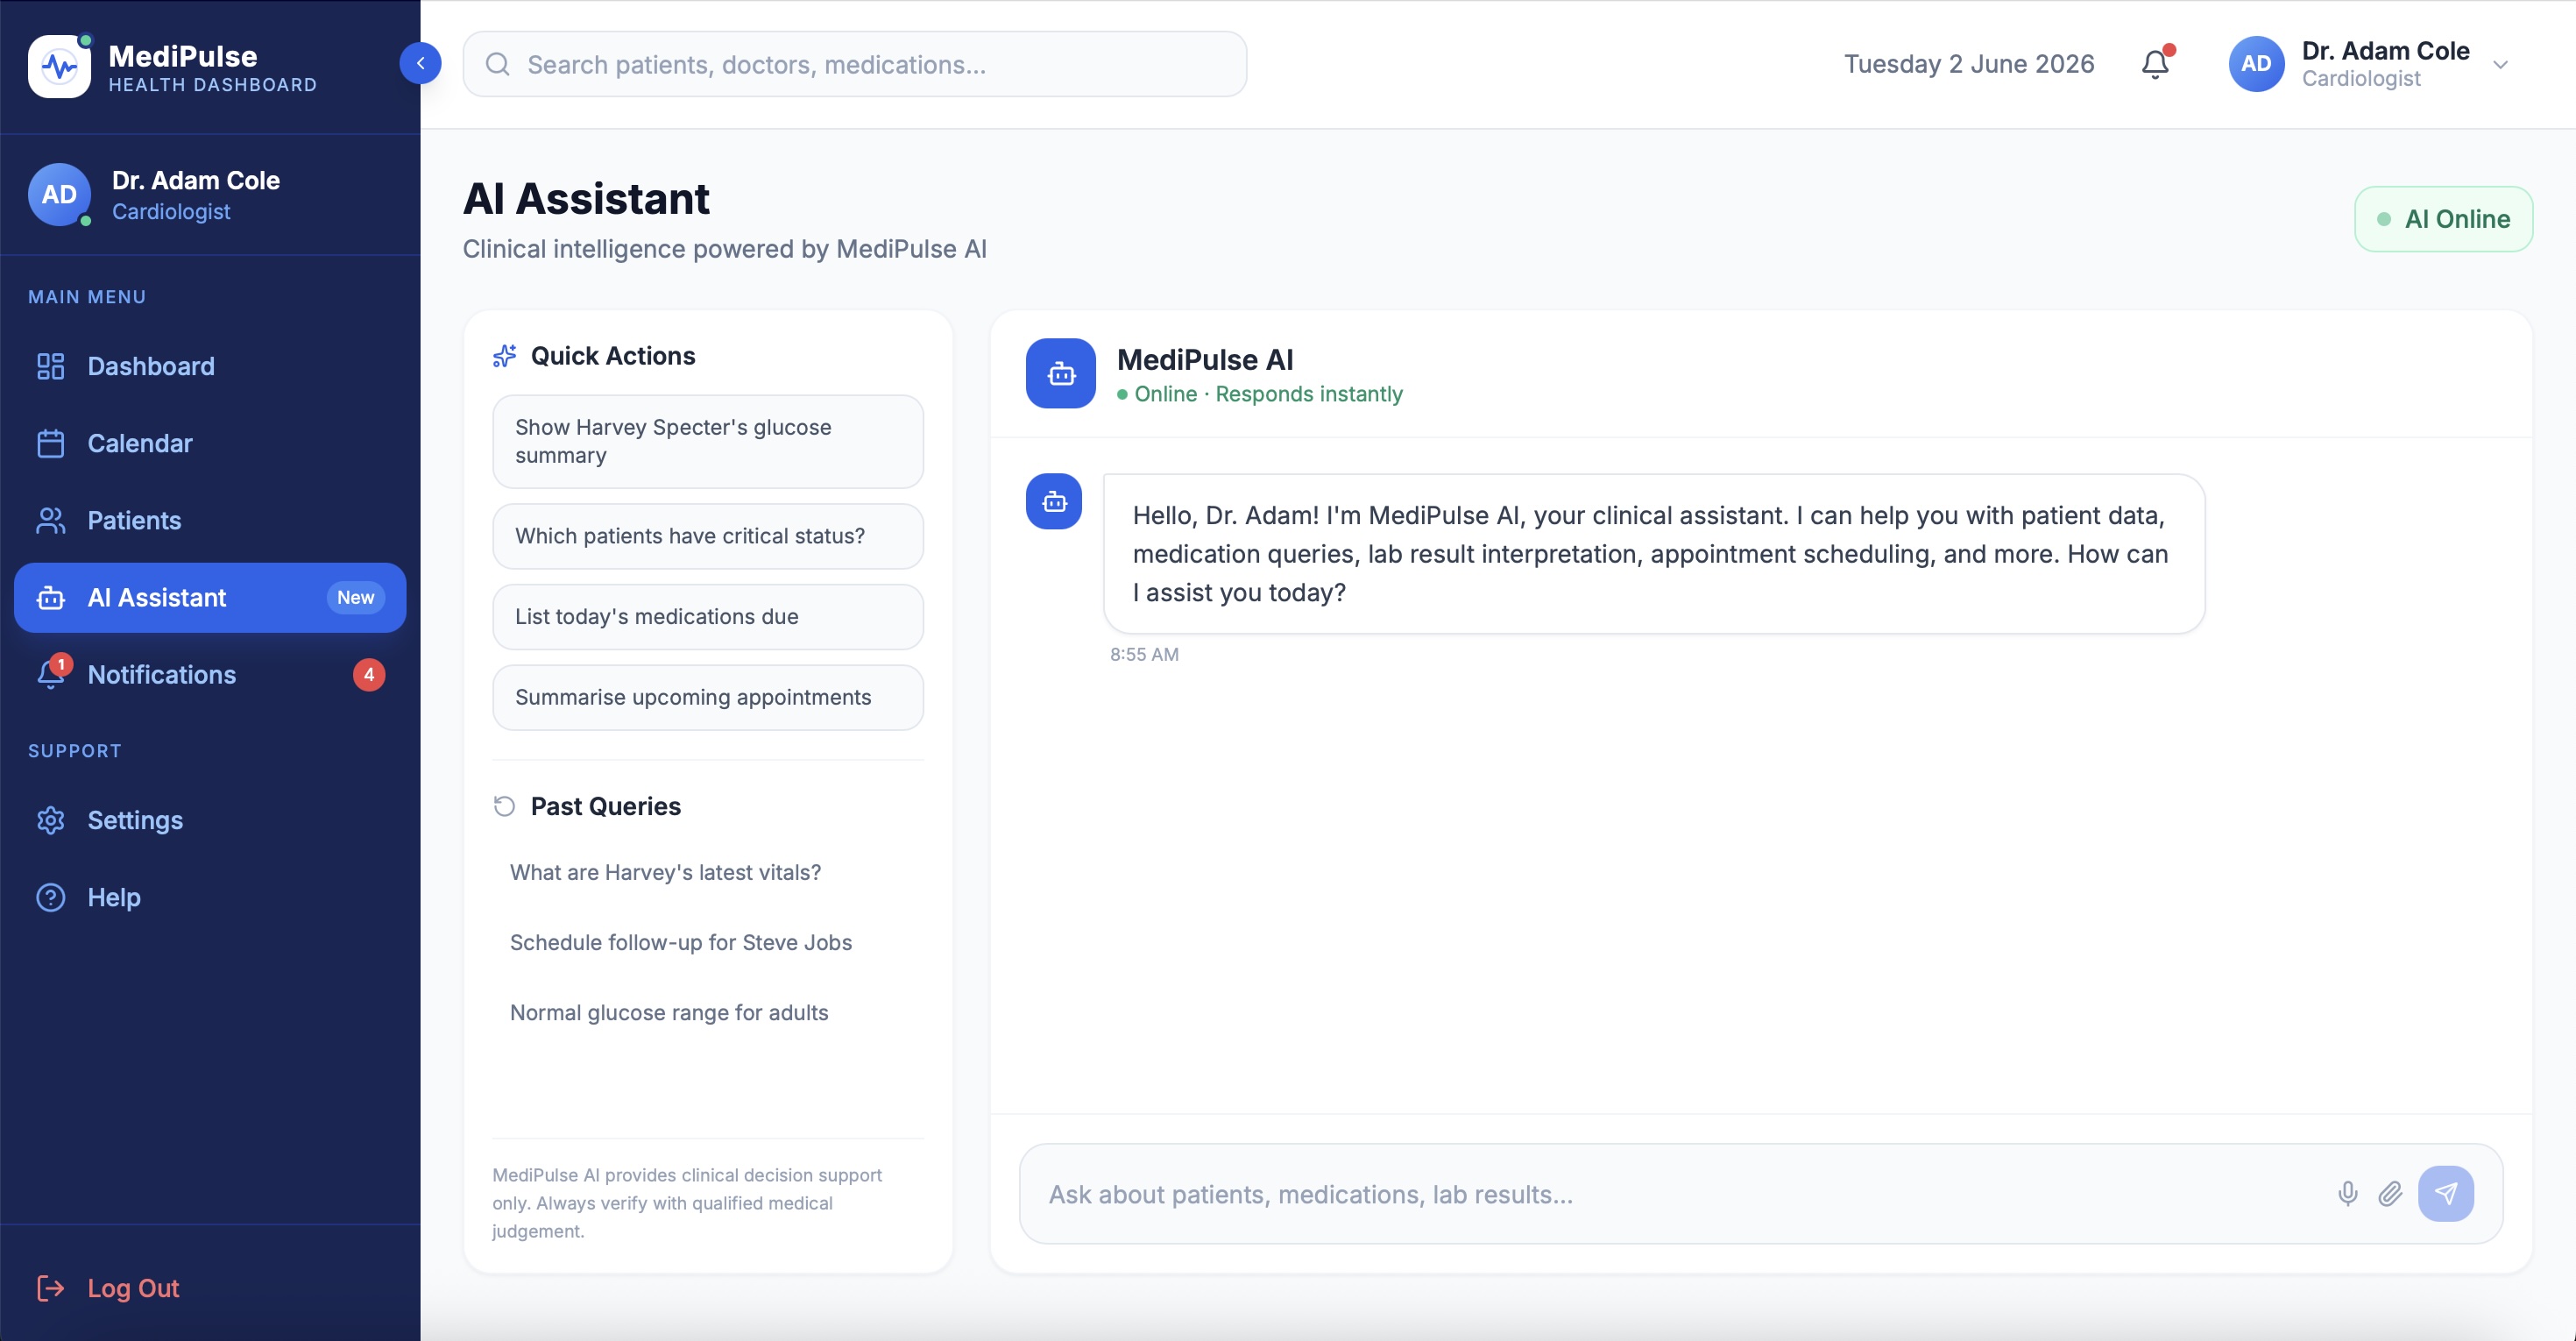
Task: Run Show Harvey Specter's glucose summary action
Action: pyautogui.click(x=708, y=441)
